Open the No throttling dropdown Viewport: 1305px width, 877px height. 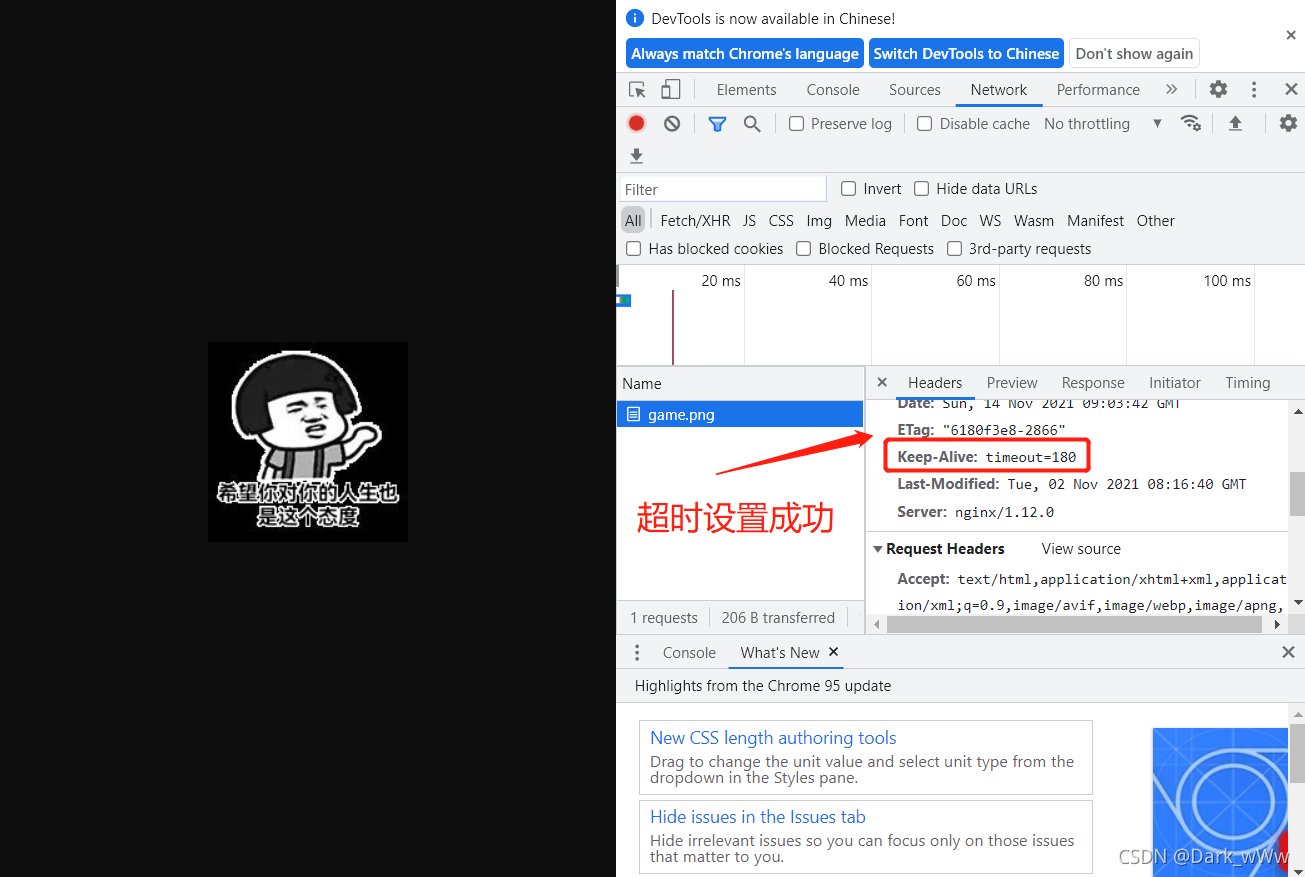1103,123
